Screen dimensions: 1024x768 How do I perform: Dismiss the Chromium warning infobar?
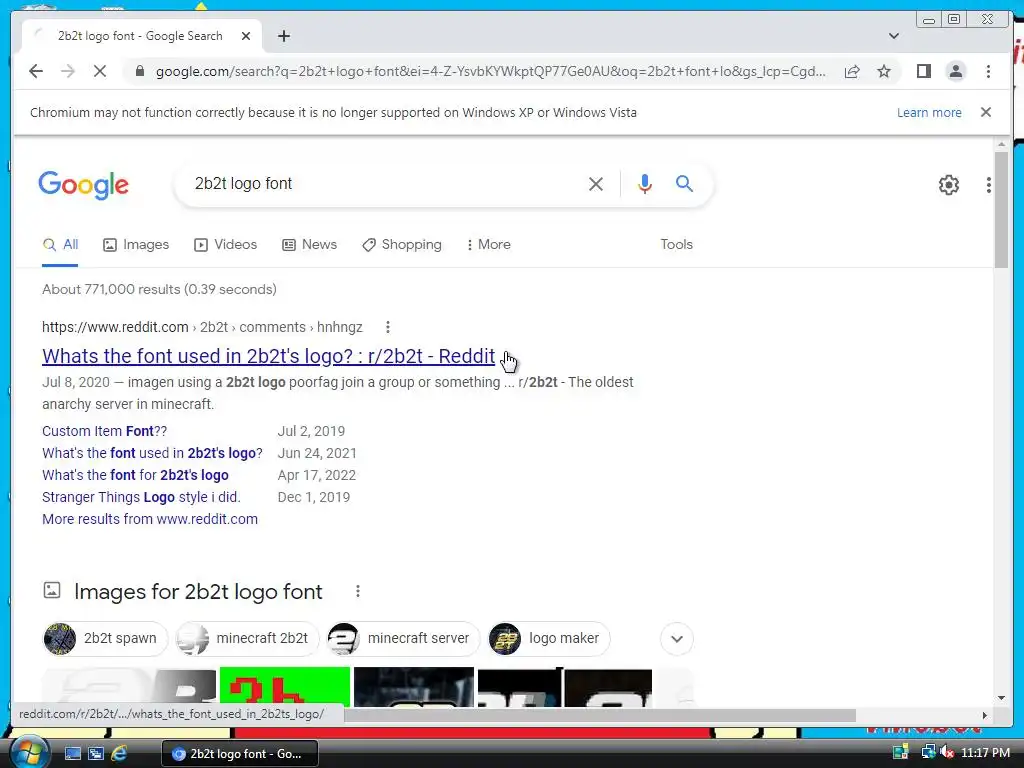tap(986, 112)
